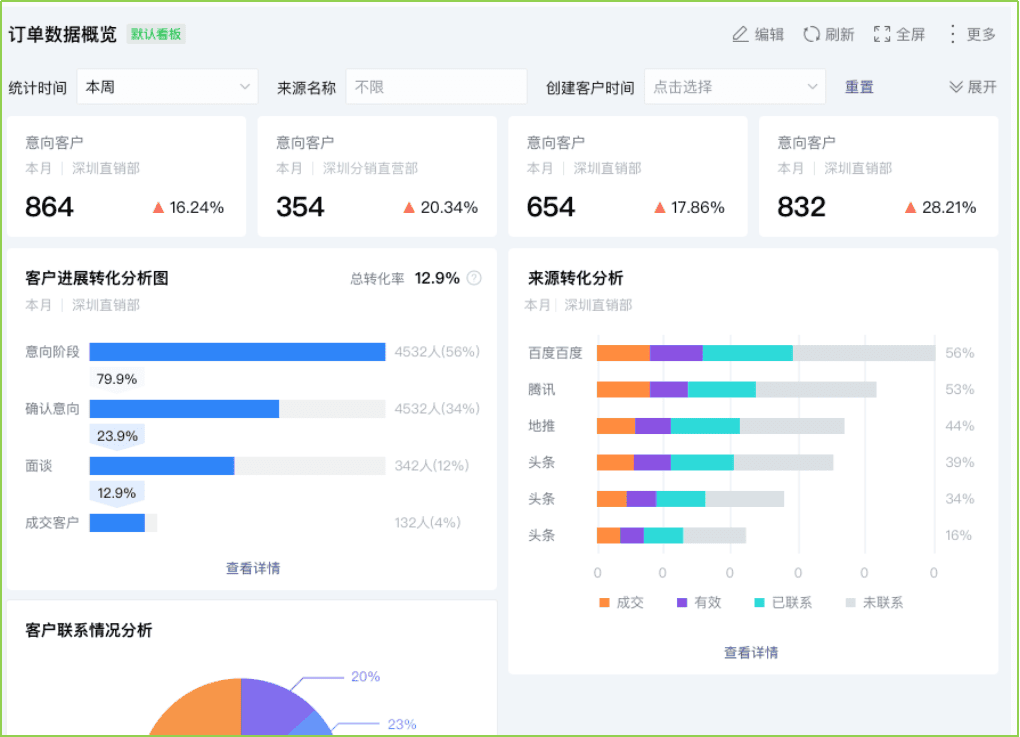Click the double-chevron 展开 icon
The image size is (1020, 737).
point(956,87)
